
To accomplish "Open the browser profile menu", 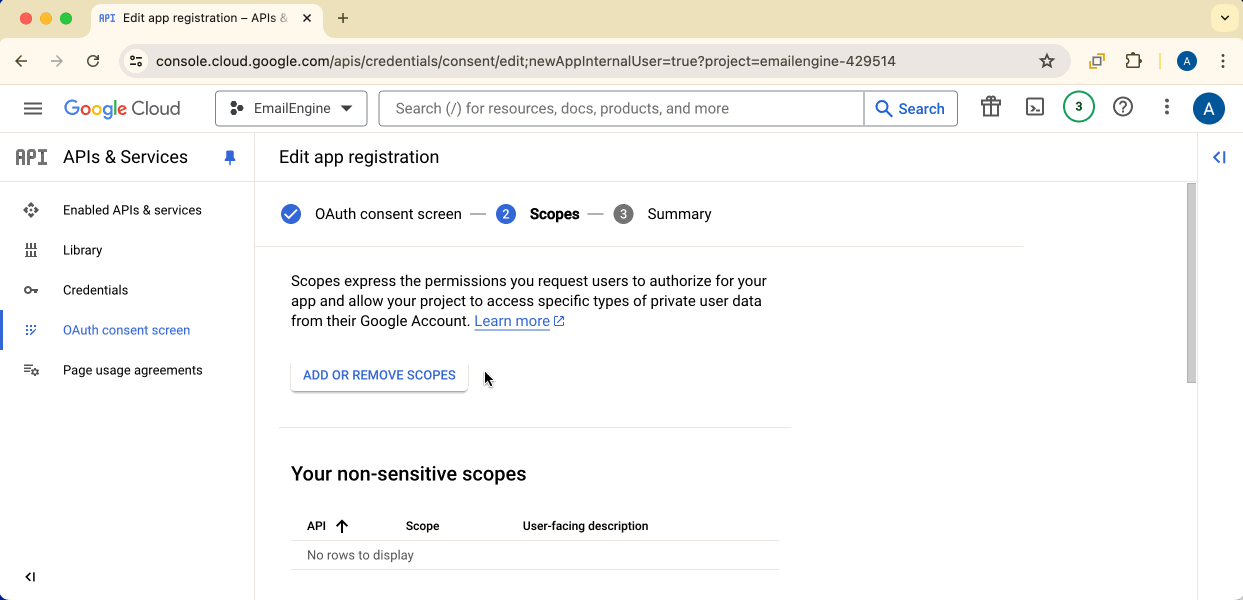I will [x=1186, y=60].
